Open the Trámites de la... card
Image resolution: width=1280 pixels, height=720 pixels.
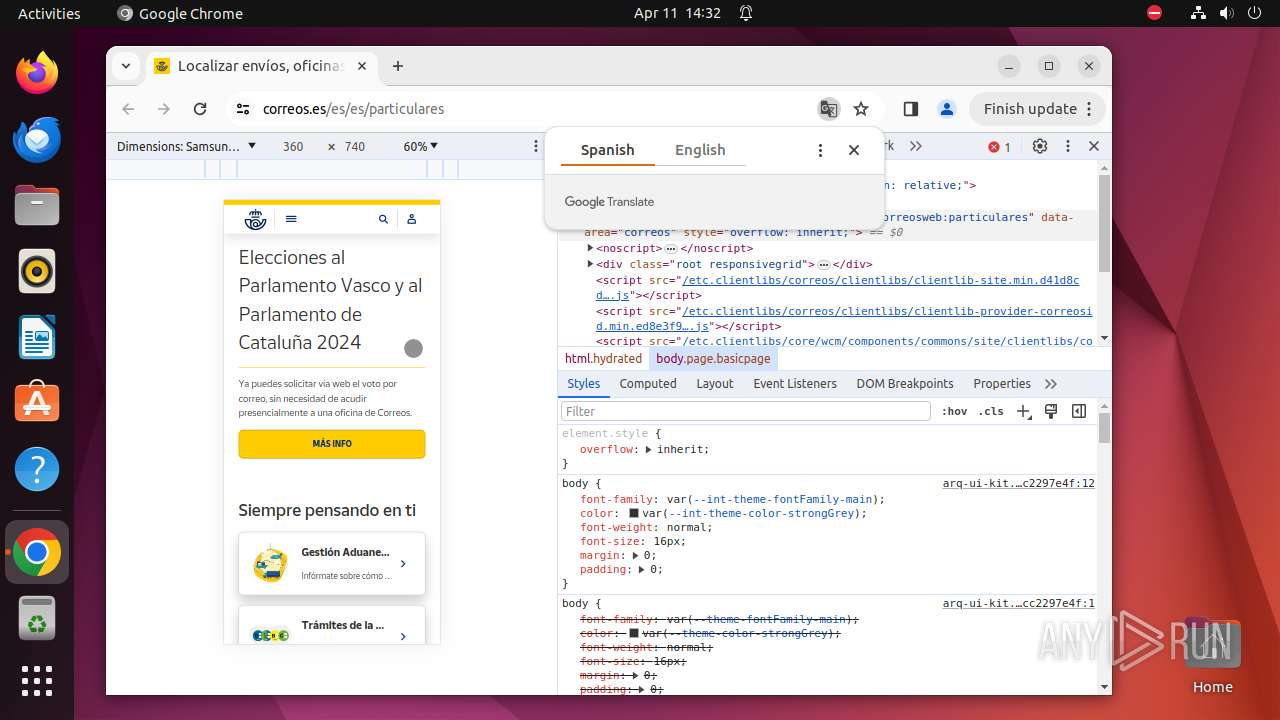332,626
